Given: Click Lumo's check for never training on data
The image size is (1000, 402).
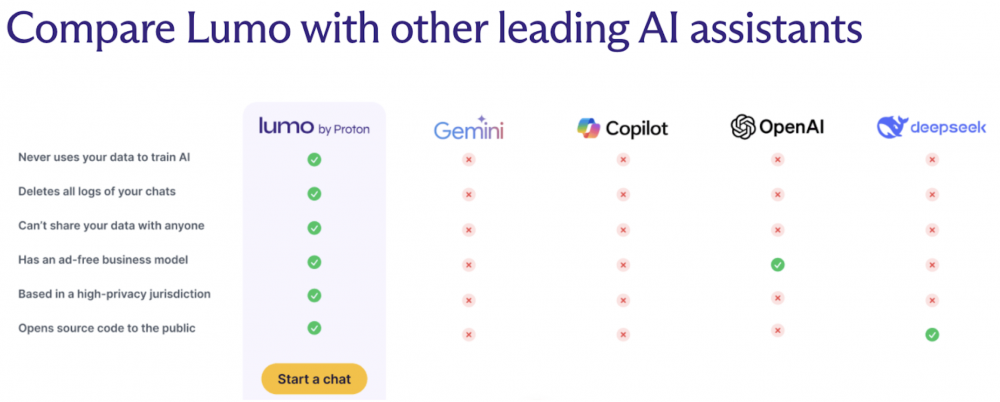Looking at the screenshot, I should point(314,160).
